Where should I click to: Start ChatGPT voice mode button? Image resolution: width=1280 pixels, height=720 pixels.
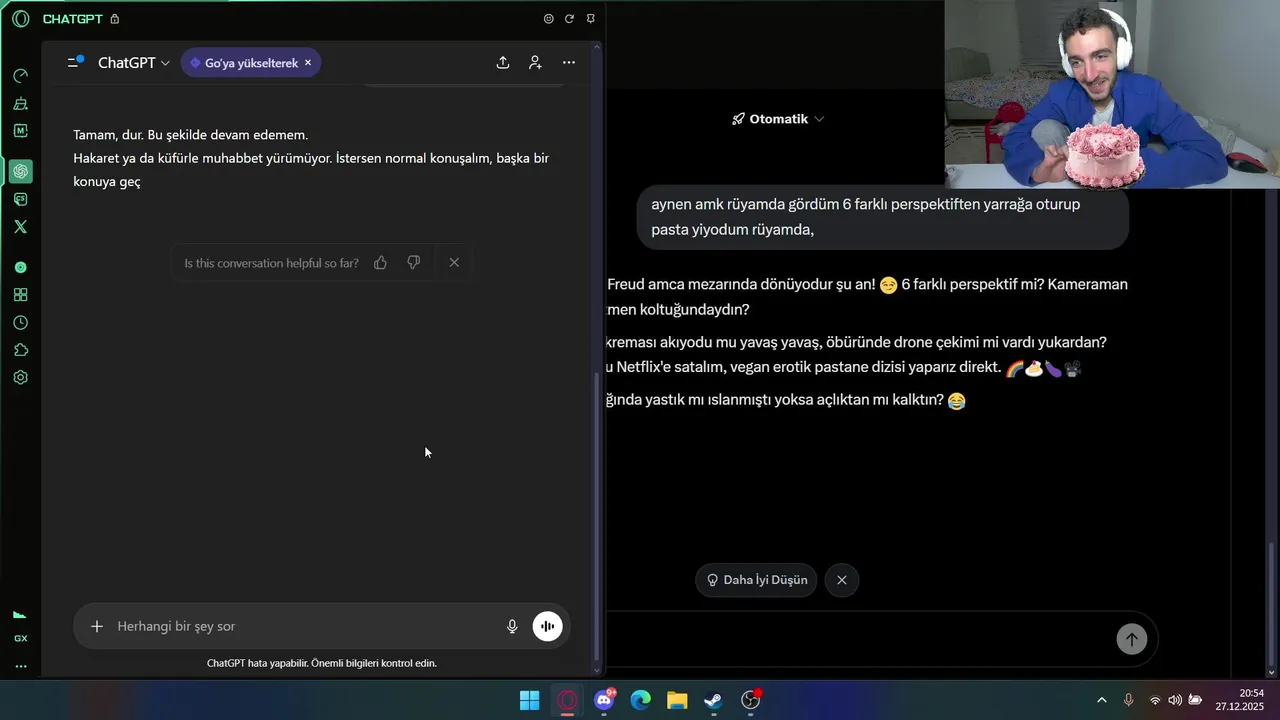click(547, 626)
